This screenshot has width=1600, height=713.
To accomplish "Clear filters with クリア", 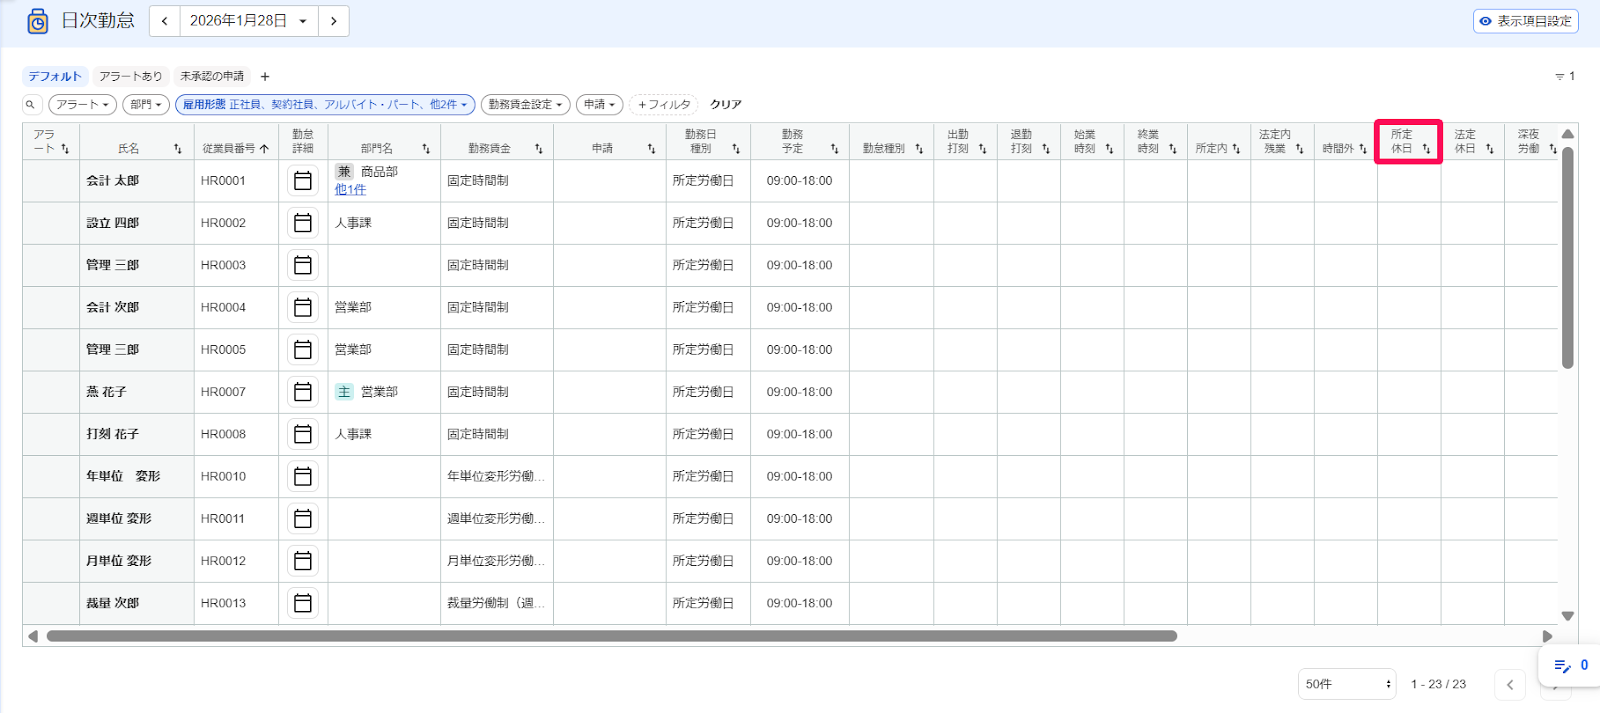I will (x=726, y=104).
